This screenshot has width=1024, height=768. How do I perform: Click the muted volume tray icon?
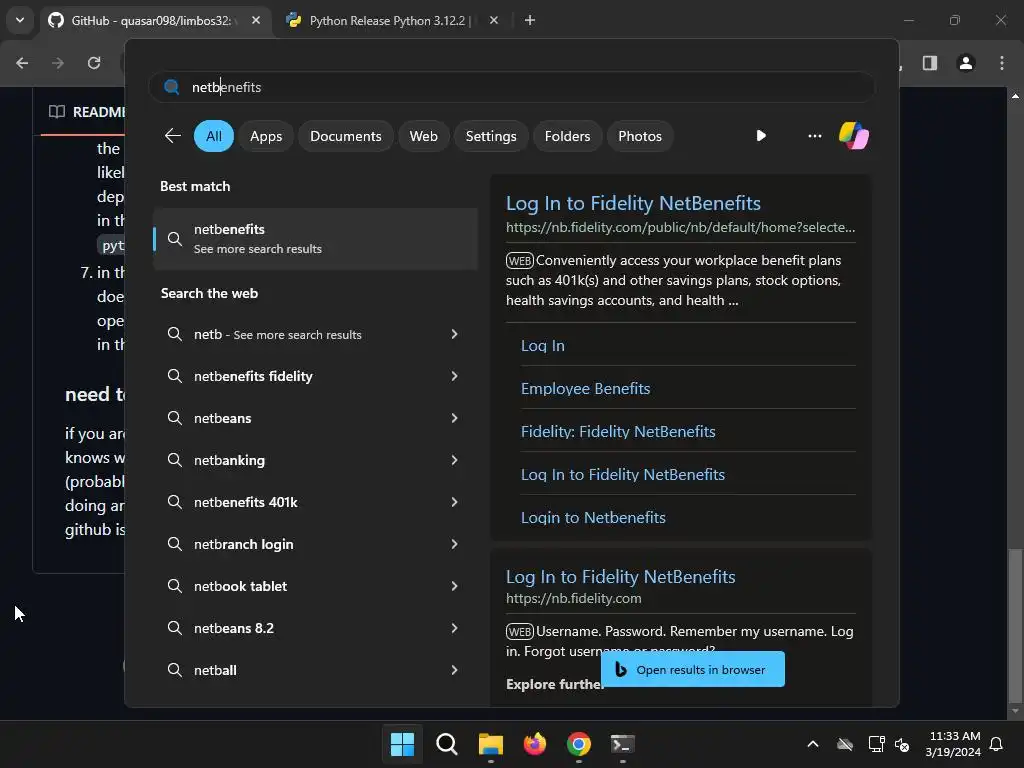point(902,744)
